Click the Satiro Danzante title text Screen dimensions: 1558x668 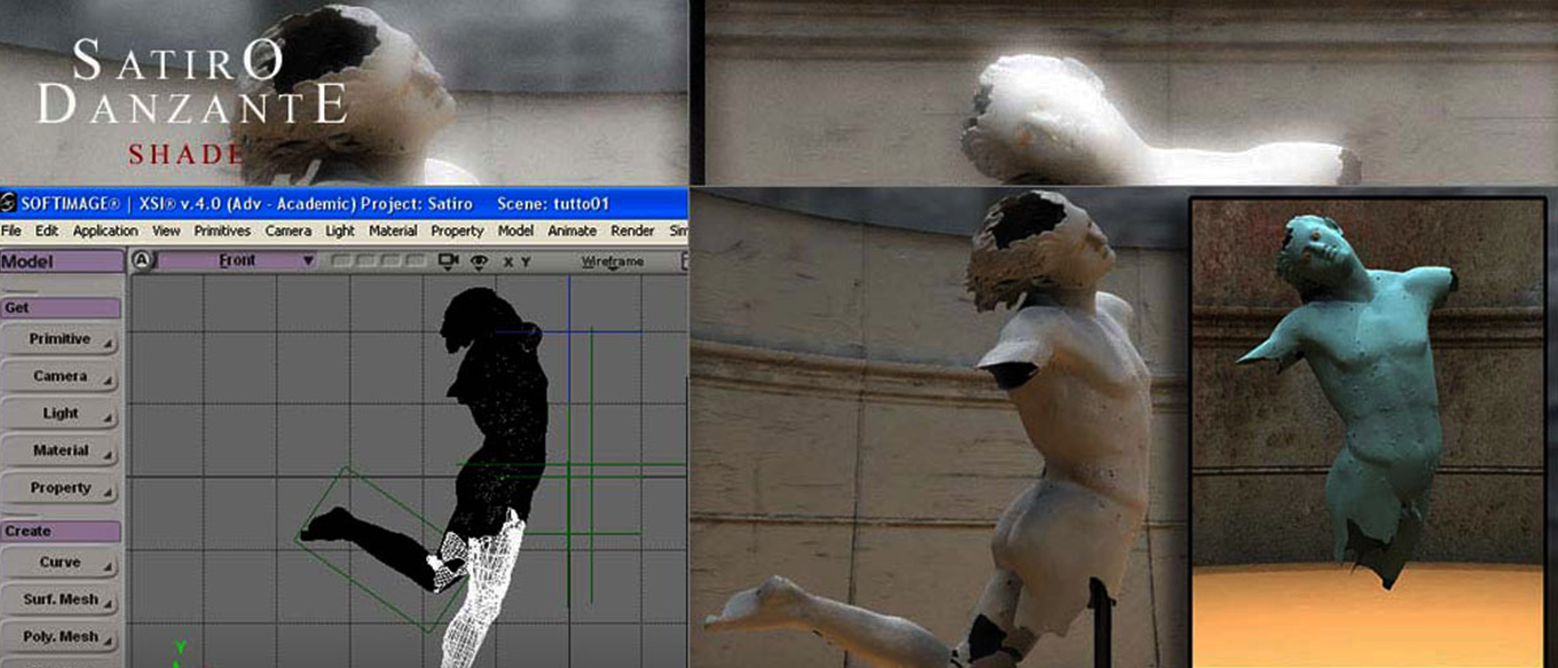192,82
